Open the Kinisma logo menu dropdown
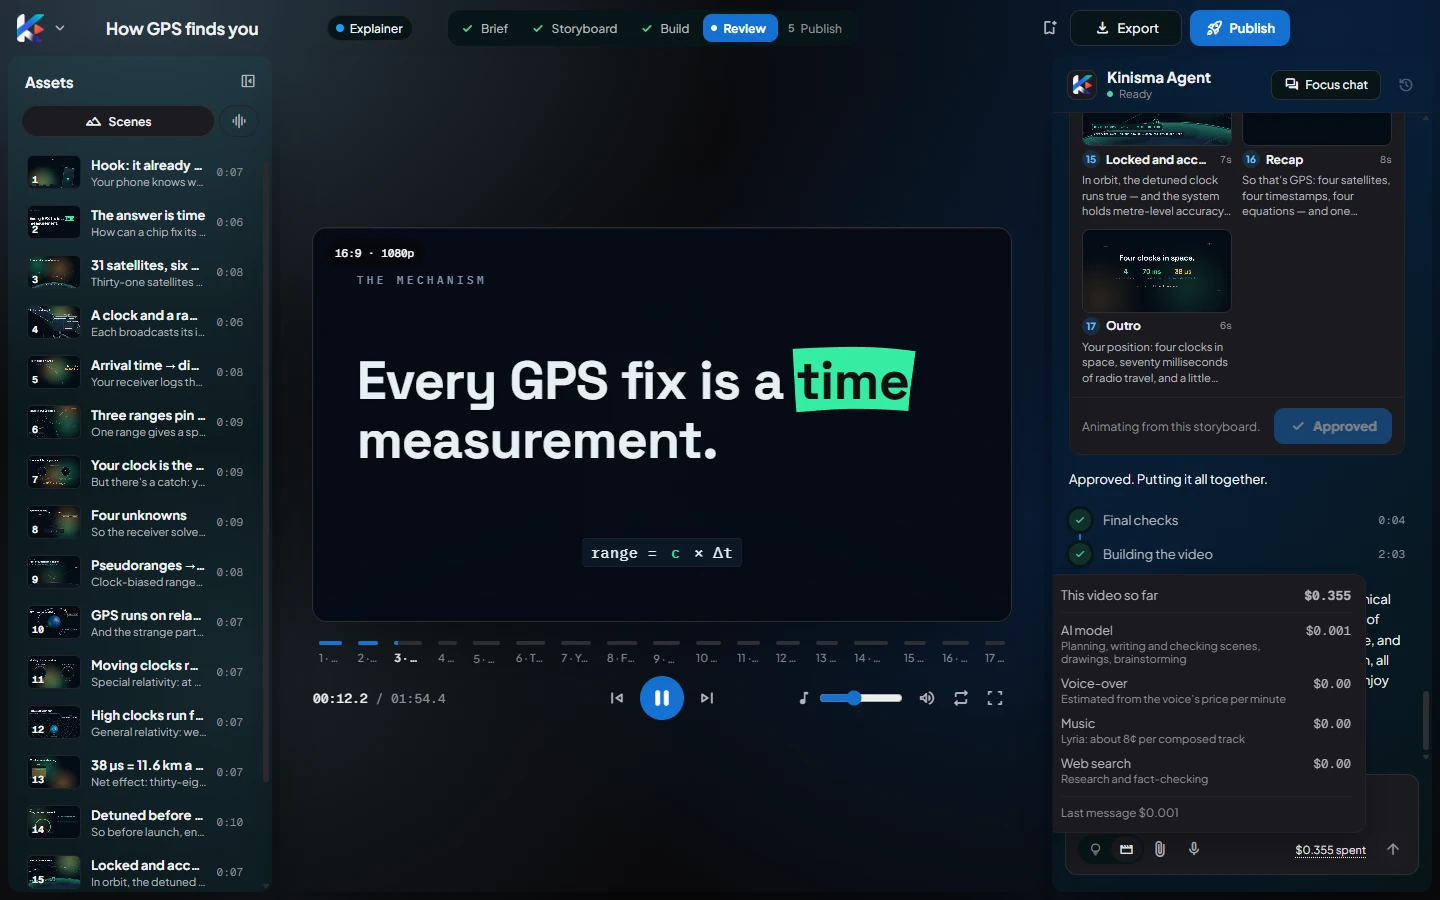 pos(40,28)
